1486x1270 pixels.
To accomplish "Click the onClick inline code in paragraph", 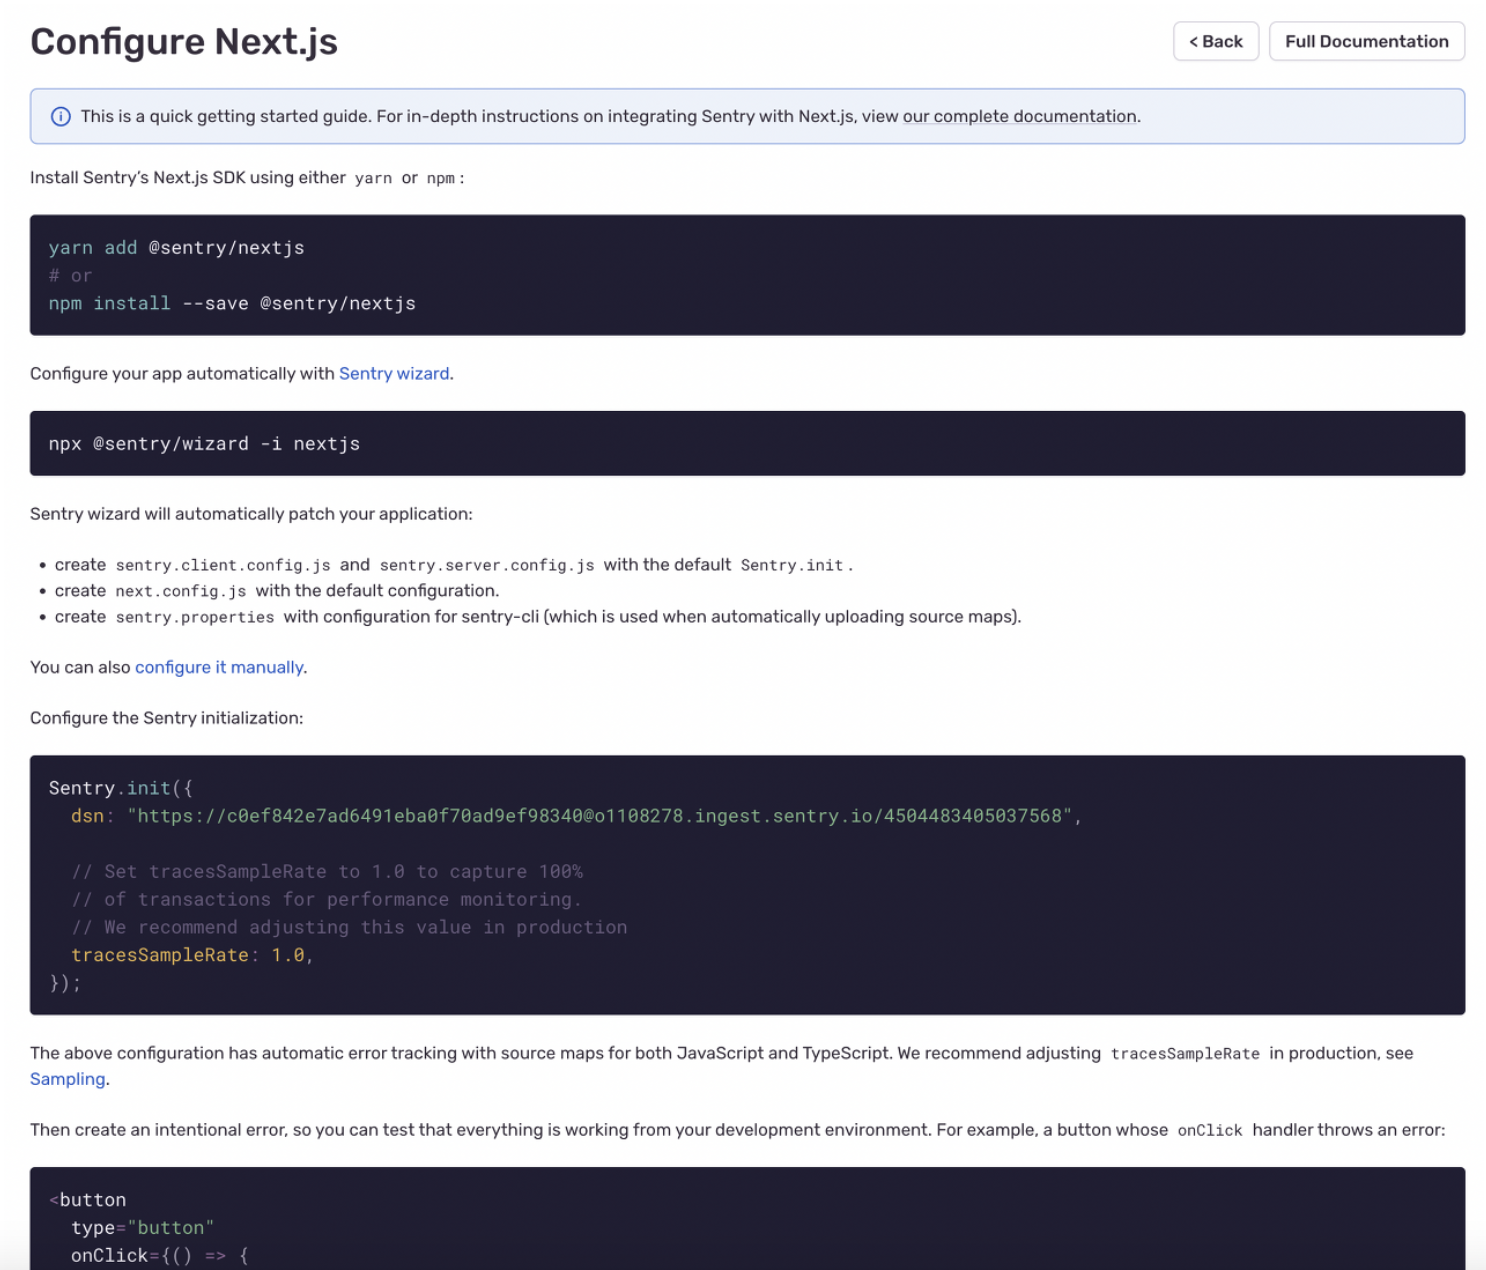I will point(1209,1130).
